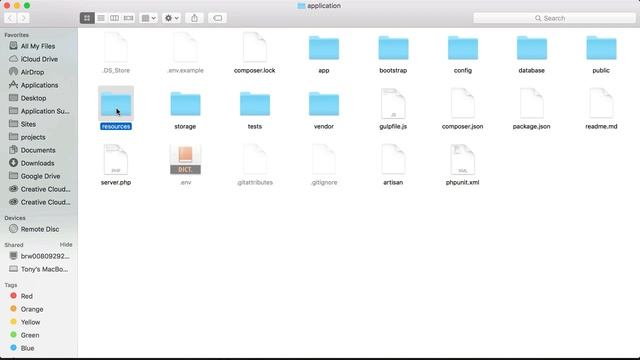
Task: Open Remote Disc under Devices
Action: [x=40, y=229]
